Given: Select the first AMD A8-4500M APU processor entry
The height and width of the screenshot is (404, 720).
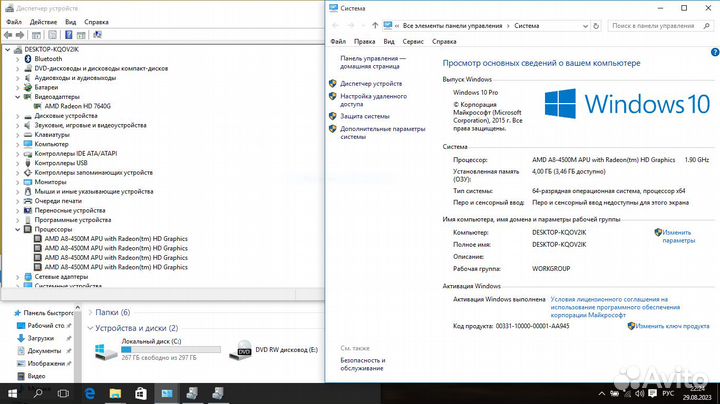Looking at the screenshot, I should click(116, 239).
